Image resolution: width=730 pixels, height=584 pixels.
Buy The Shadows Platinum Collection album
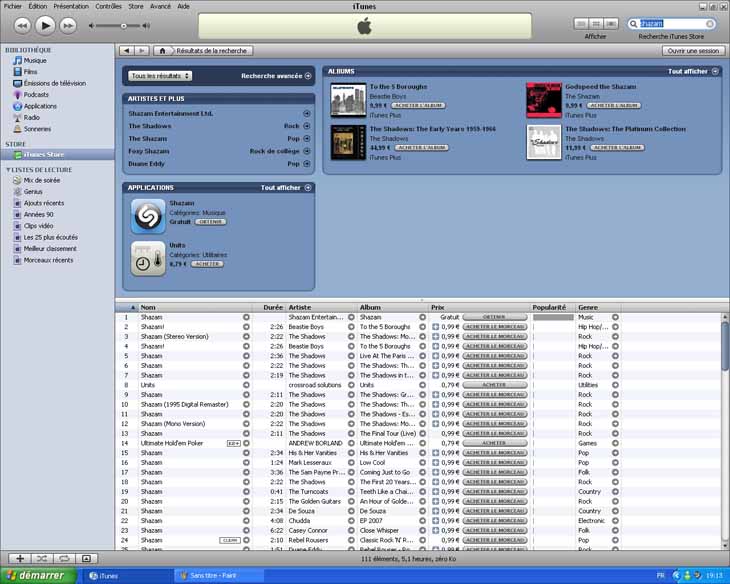click(617, 148)
